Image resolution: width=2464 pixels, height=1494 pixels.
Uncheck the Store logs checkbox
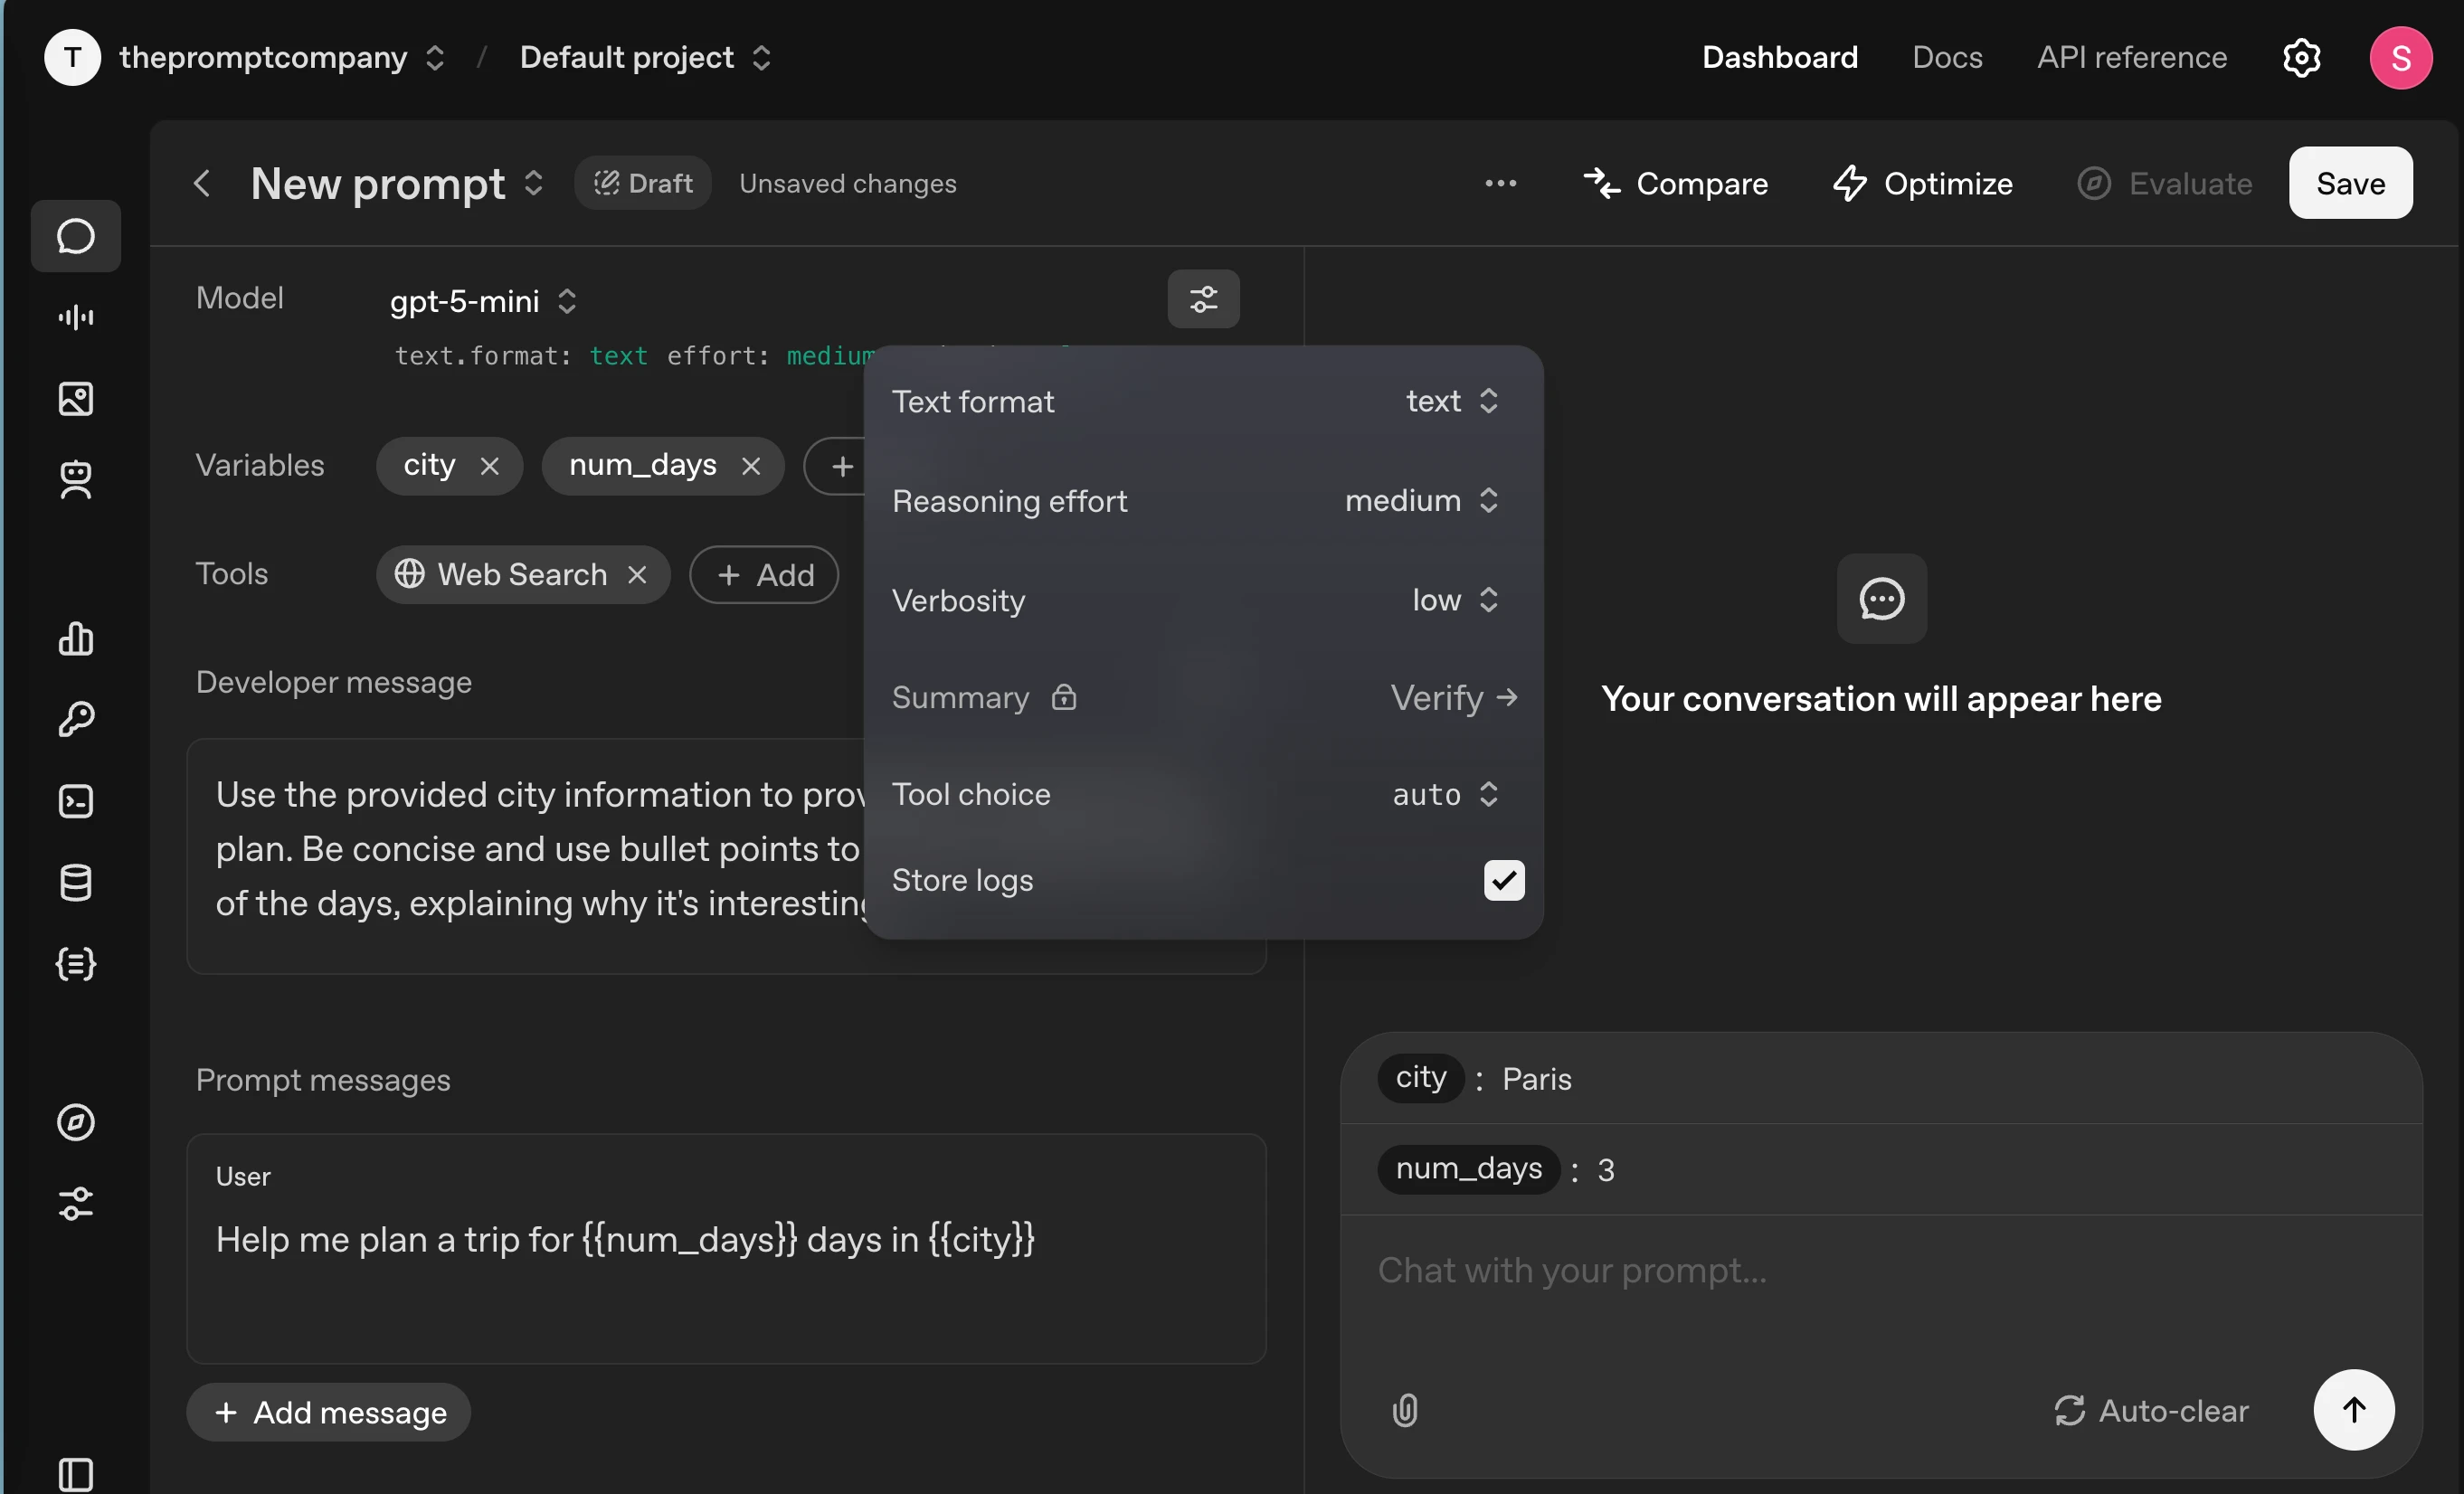click(1503, 880)
